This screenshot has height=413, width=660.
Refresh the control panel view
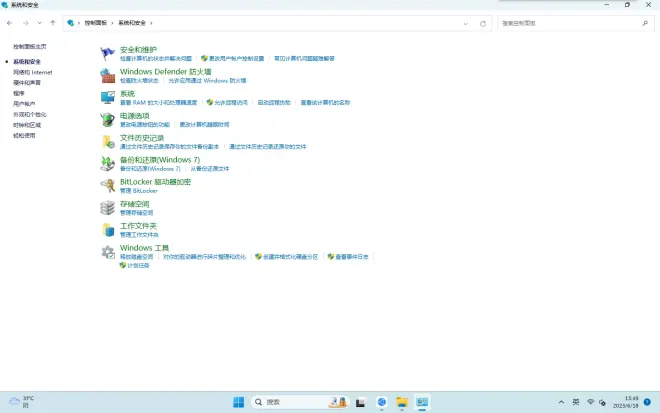click(483, 24)
